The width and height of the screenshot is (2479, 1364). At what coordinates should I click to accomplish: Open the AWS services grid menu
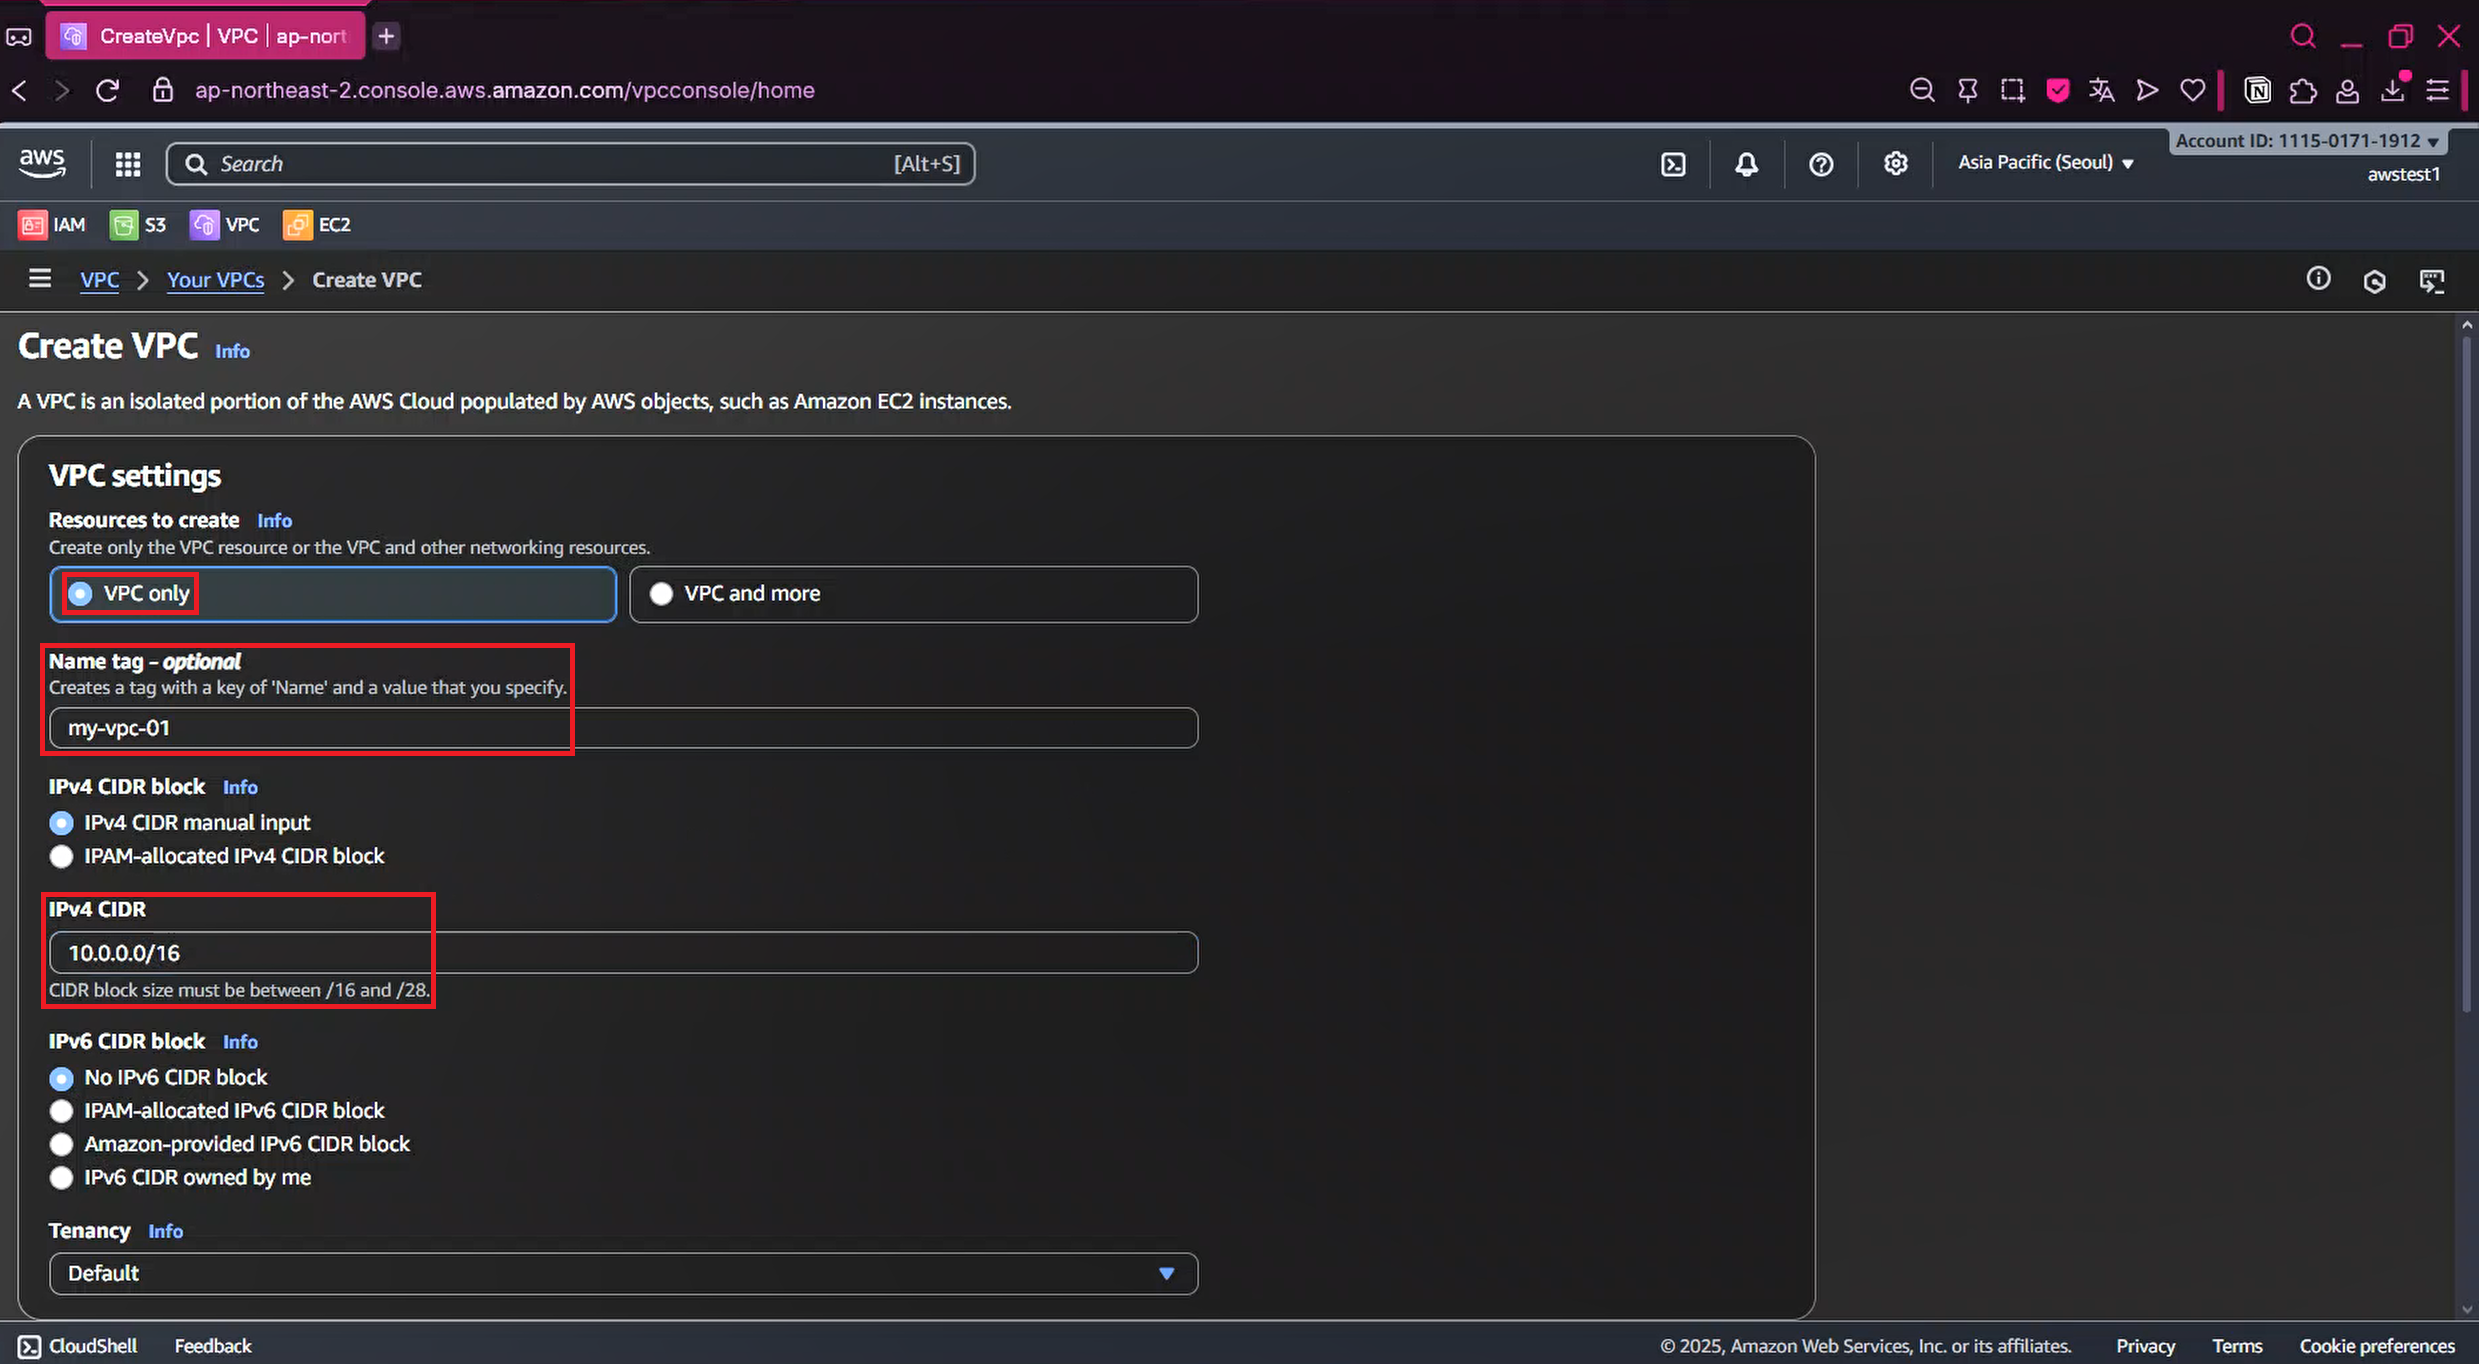[x=127, y=164]
